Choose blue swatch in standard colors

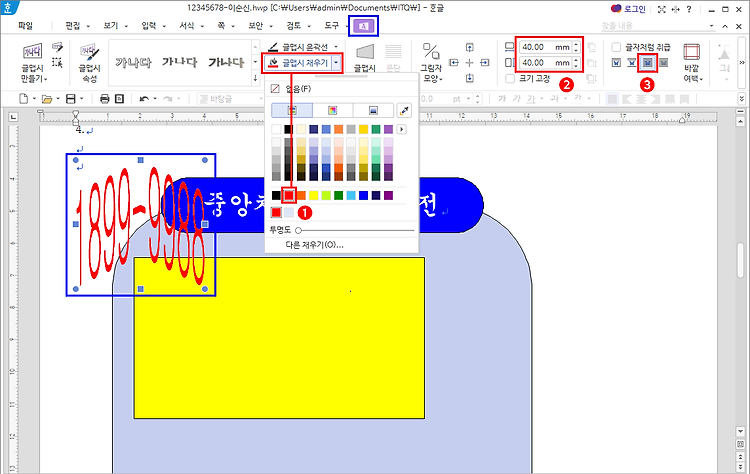pos(364,195)
